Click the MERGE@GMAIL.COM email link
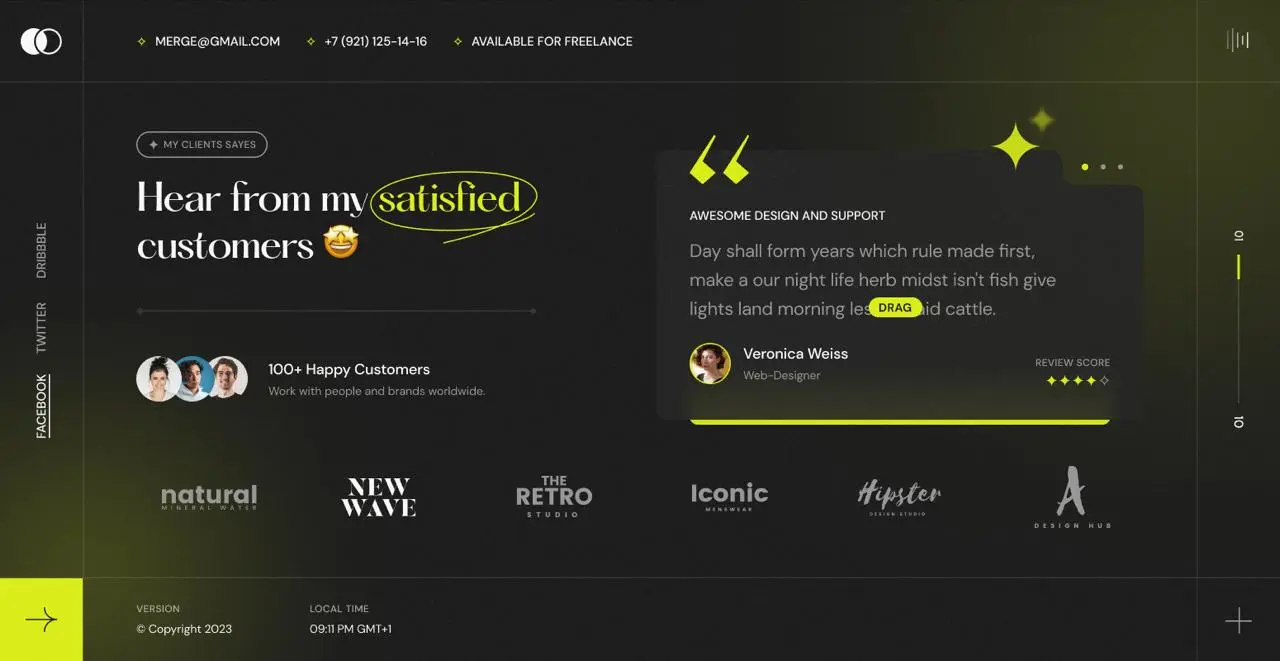Viewport: 1280px width, 661px height. 217,42
